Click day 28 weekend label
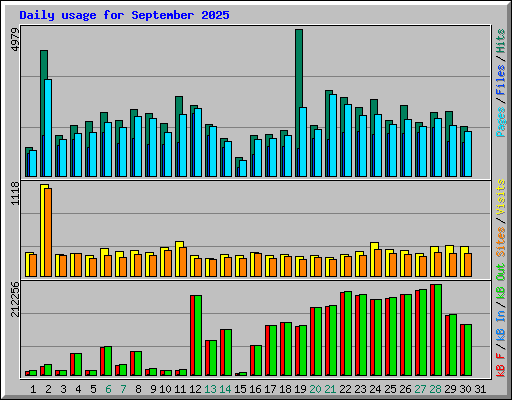The width and height of the screenshot is (512, 400). 435,389
